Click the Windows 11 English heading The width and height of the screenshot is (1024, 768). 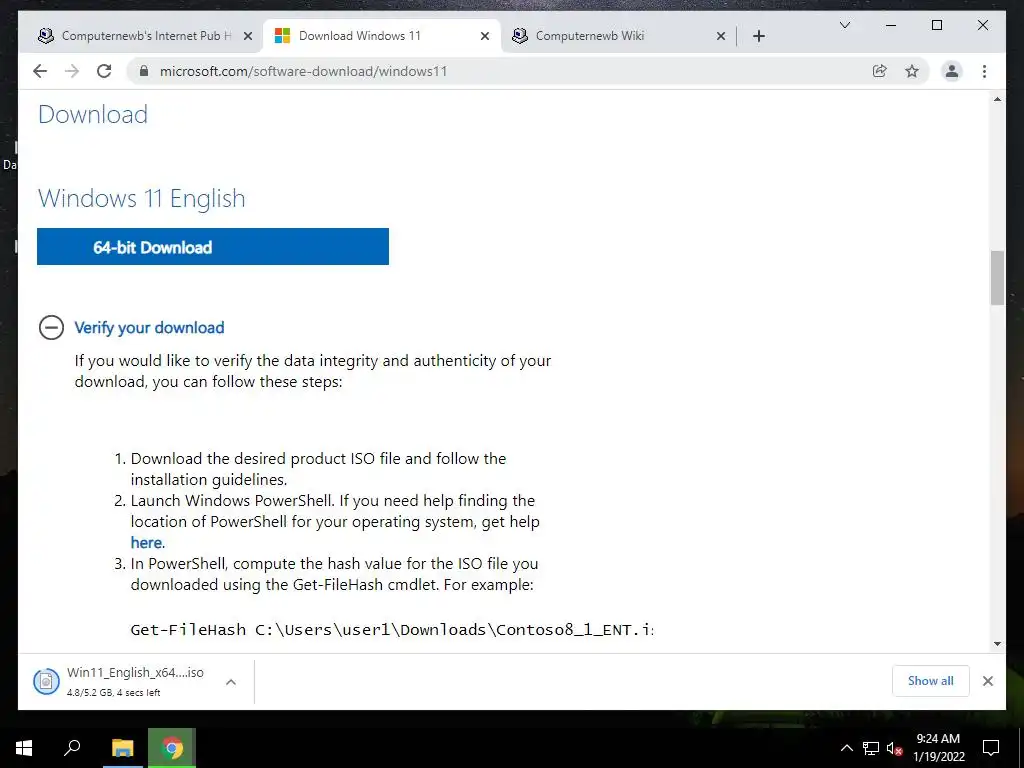[142, 199]
